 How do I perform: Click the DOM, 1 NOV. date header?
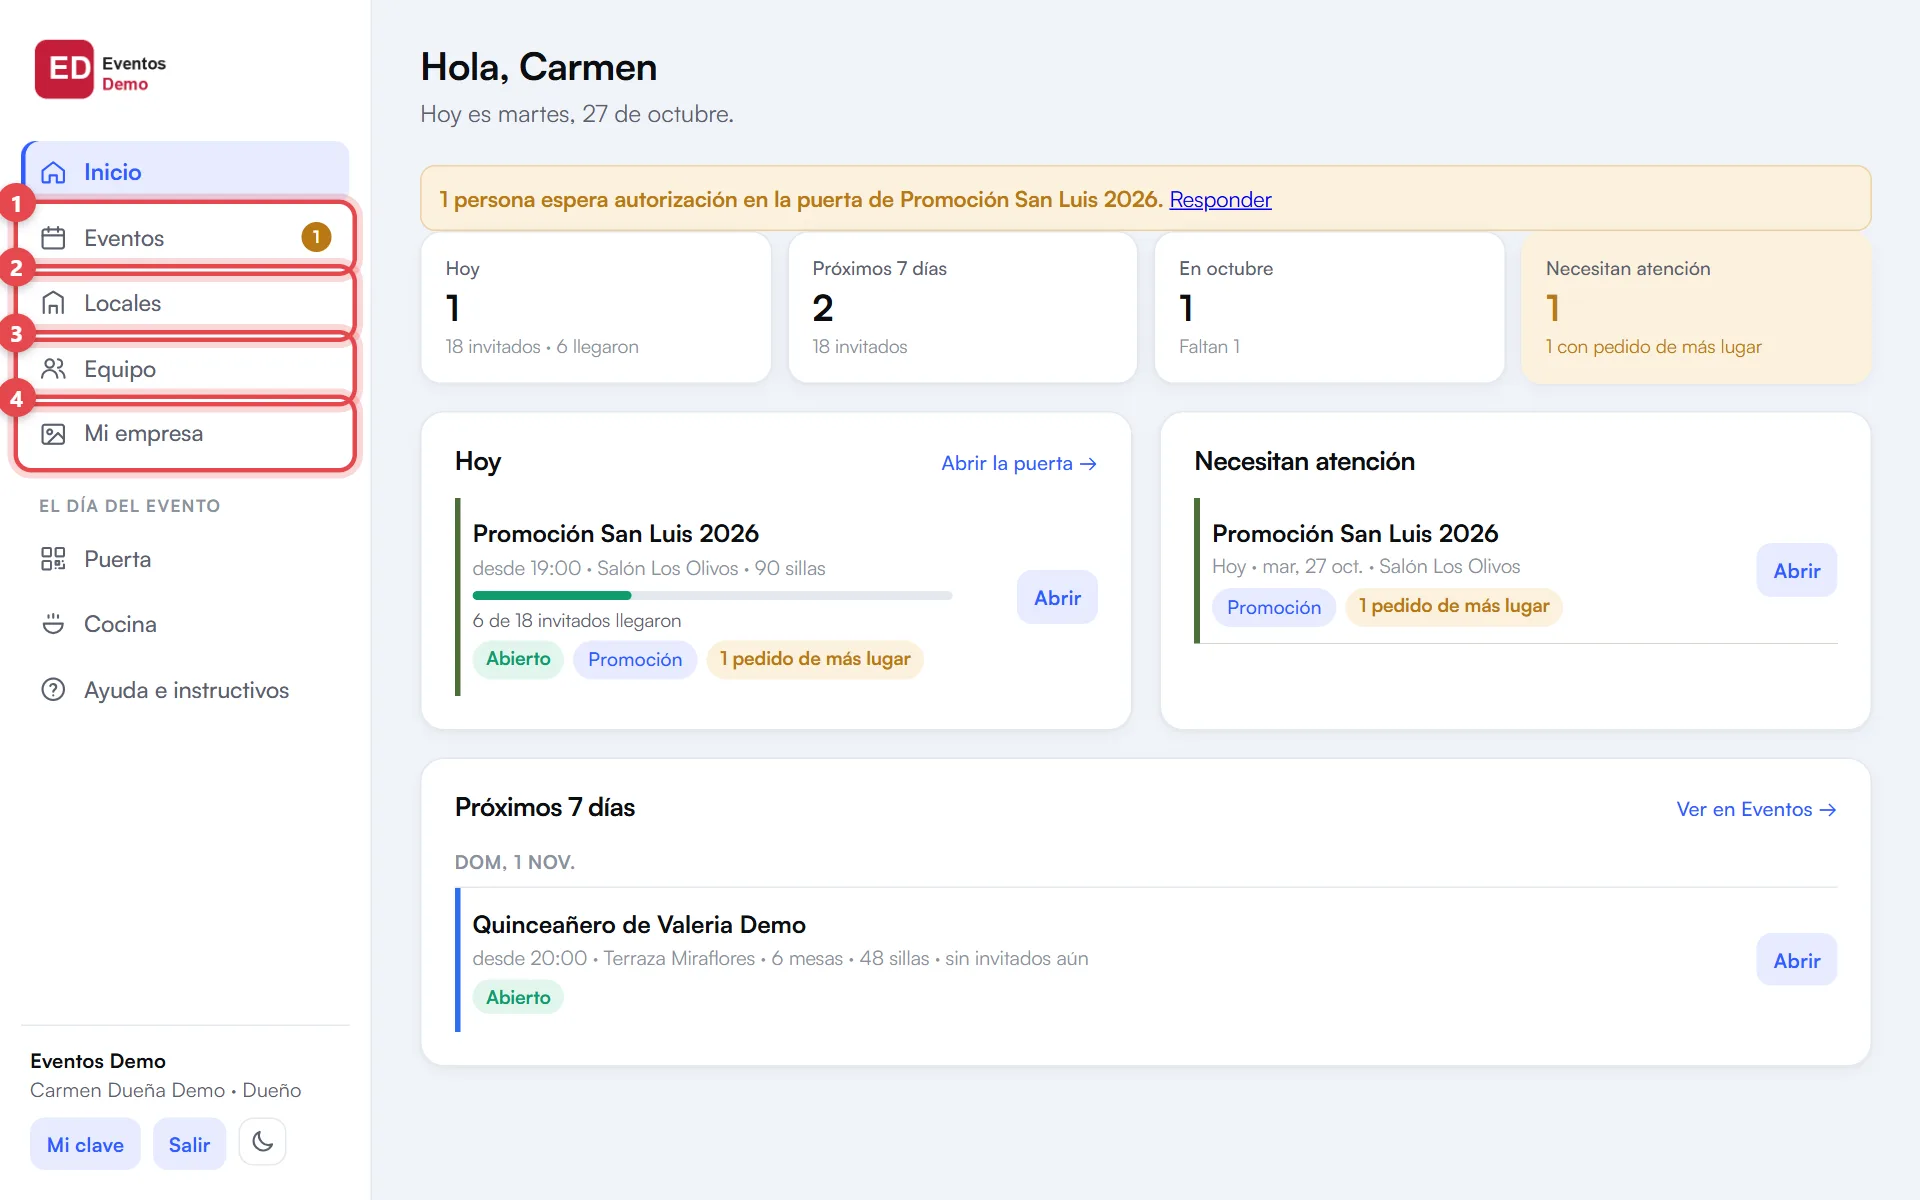515,862
